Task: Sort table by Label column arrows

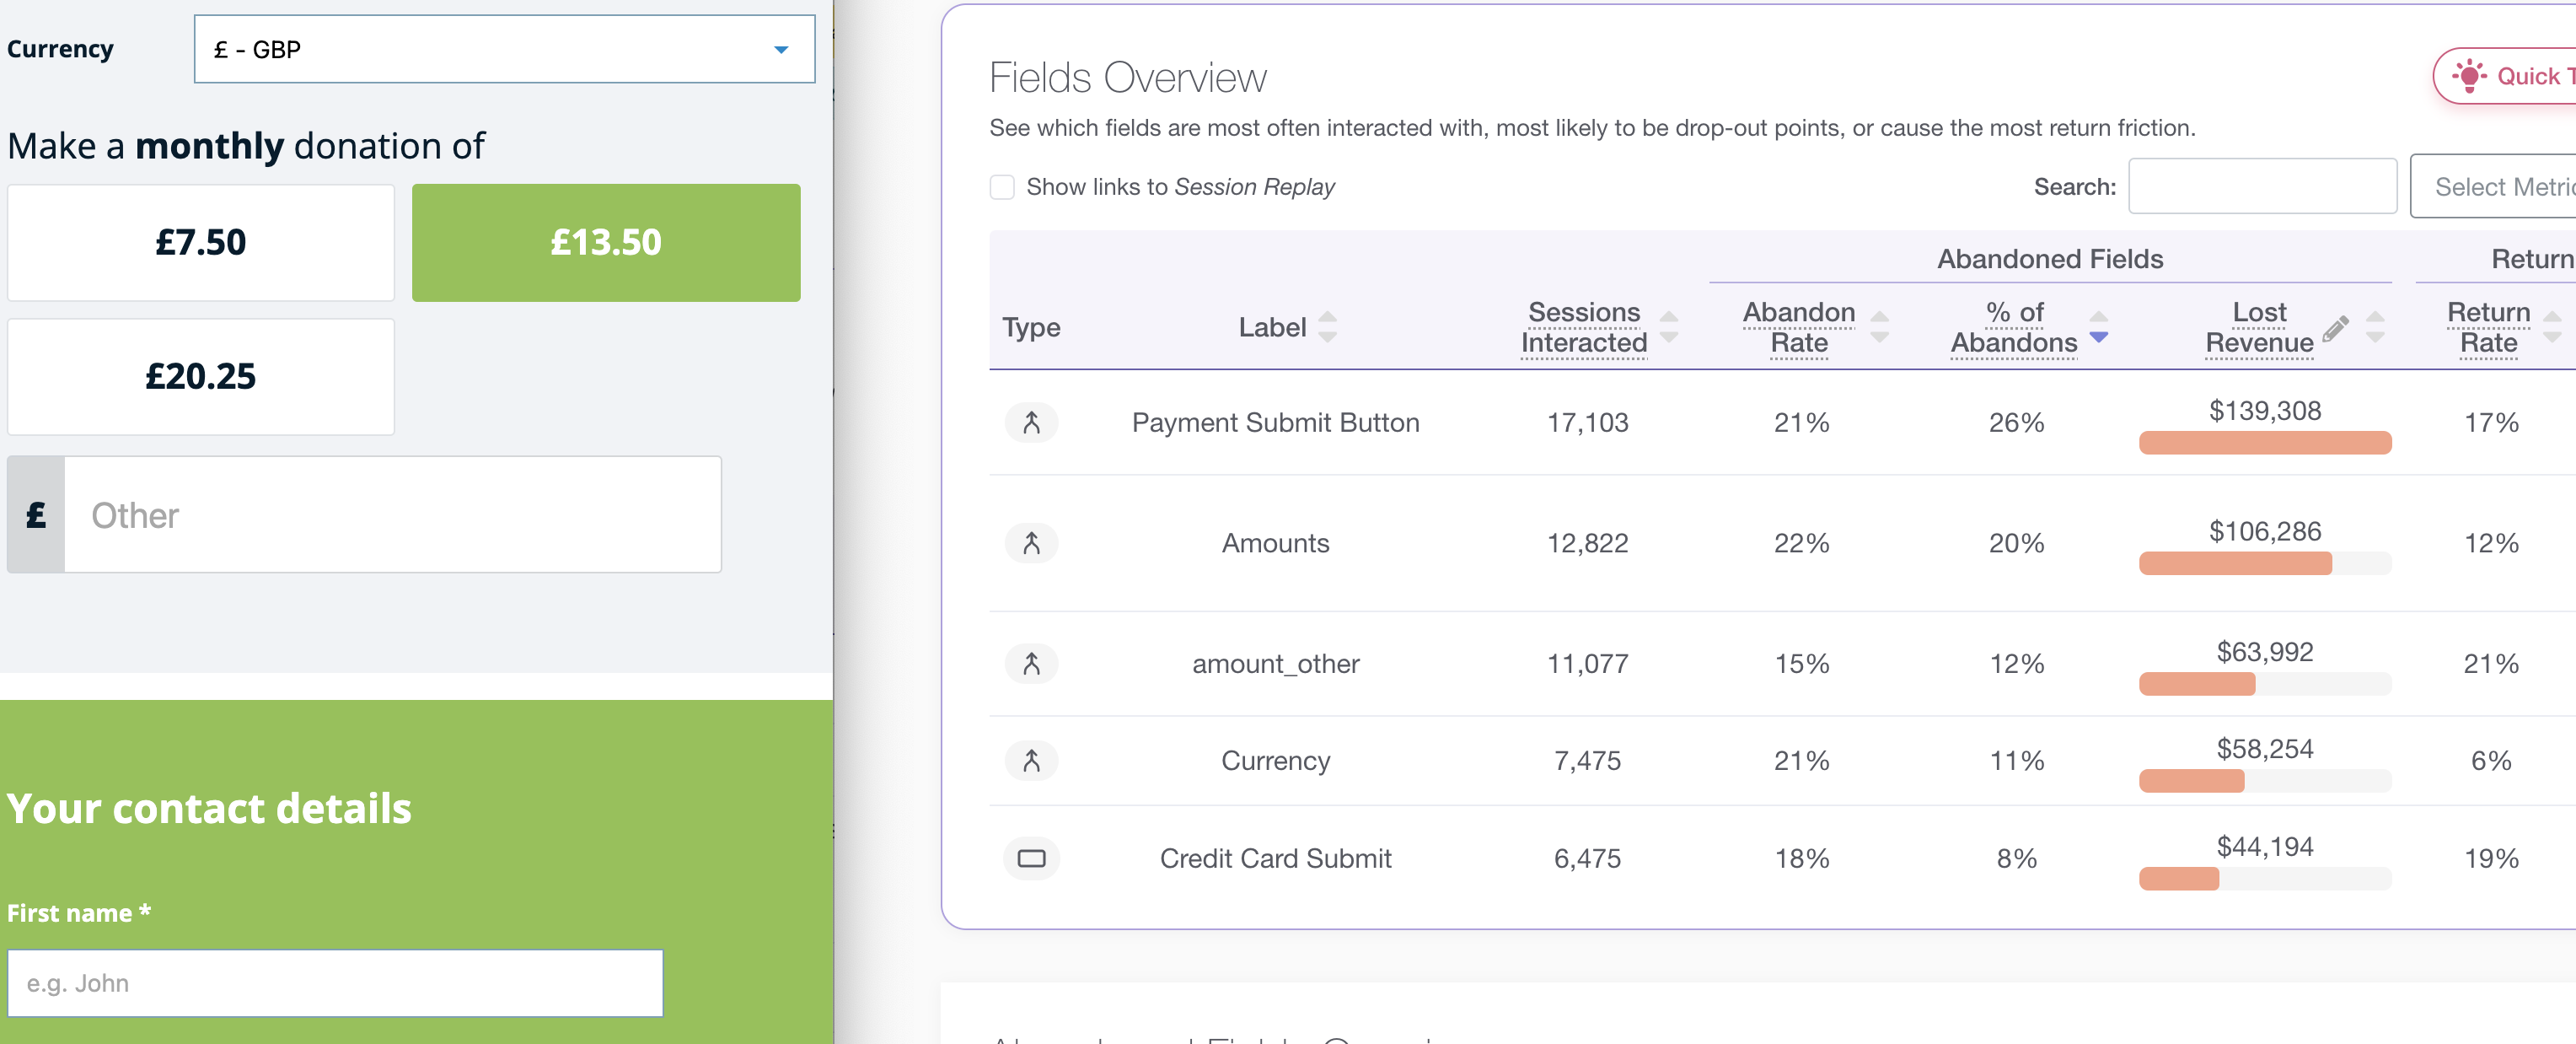Action: pos(1327,327)
